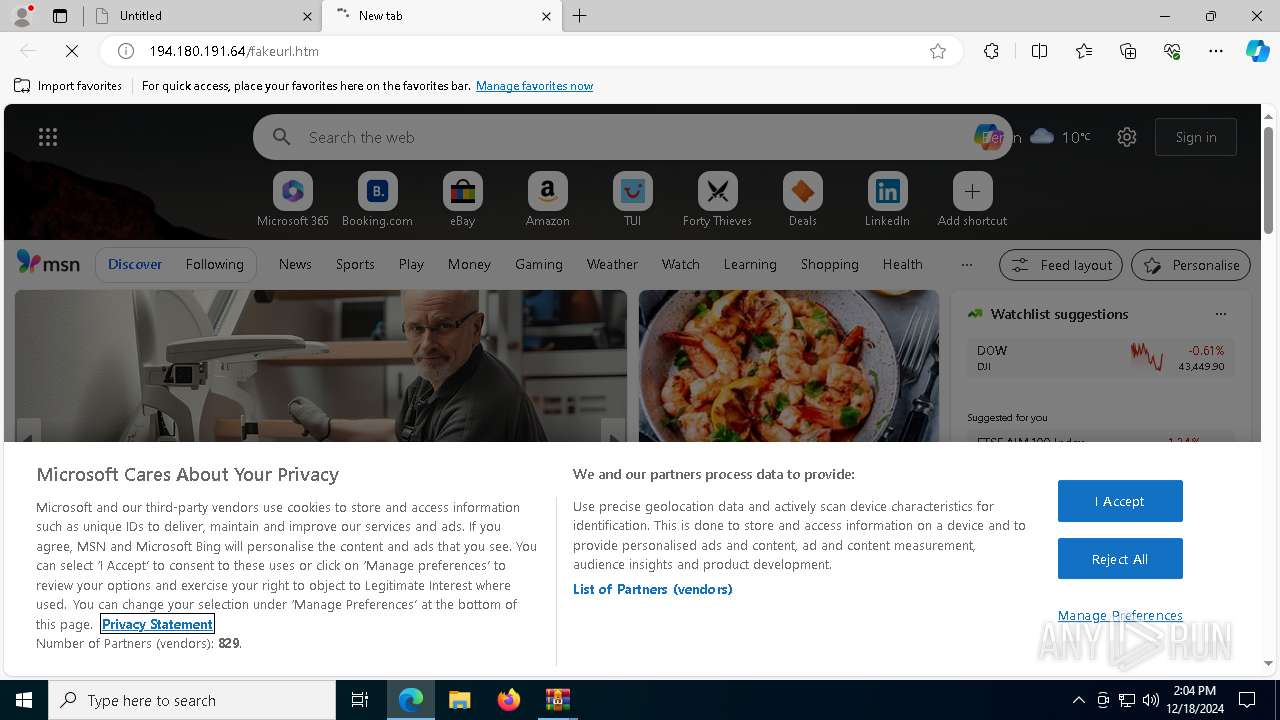
Task: Launch Firefox from the taskbar
Action: click(x=509, y=700)
